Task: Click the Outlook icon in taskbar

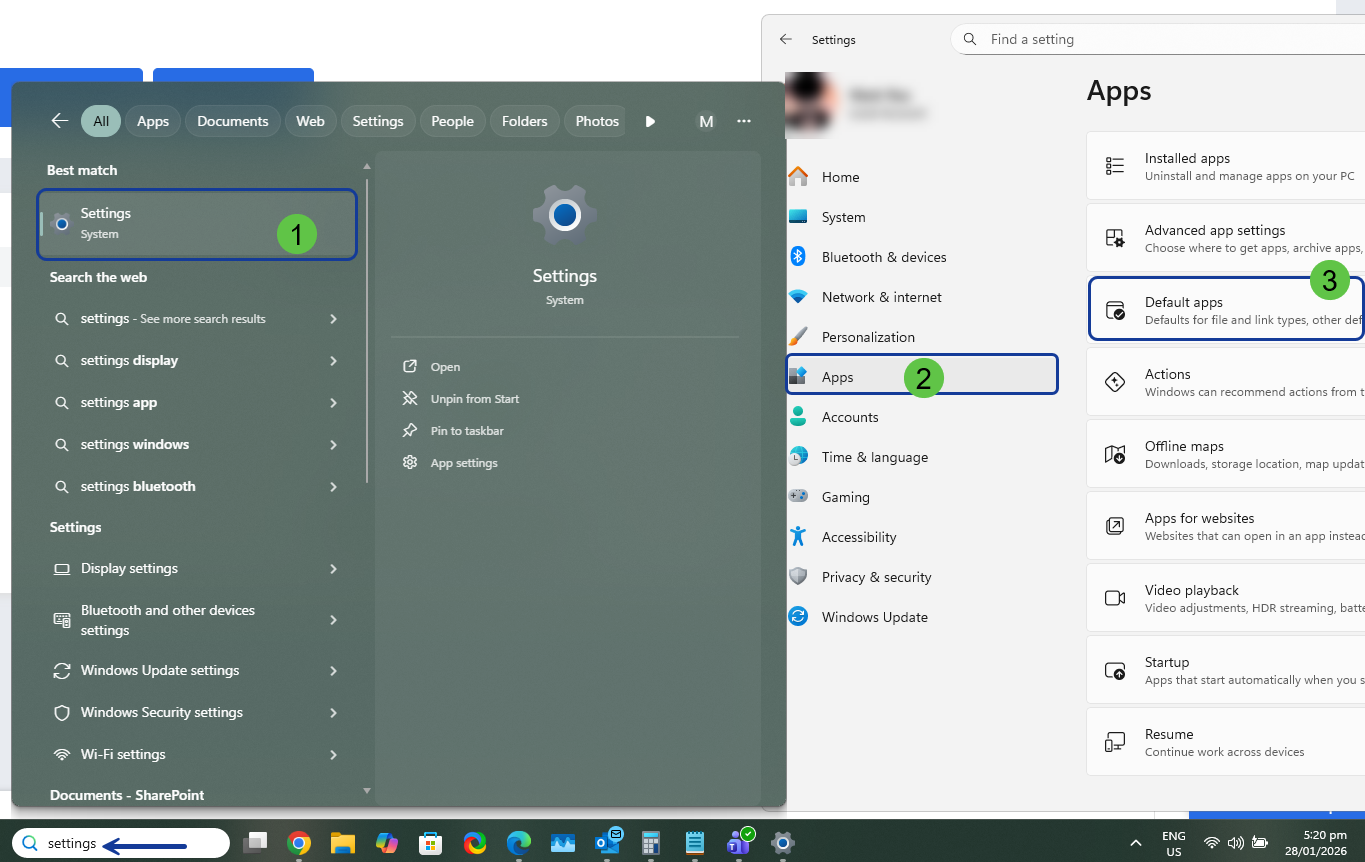Action: click(607, 842)
